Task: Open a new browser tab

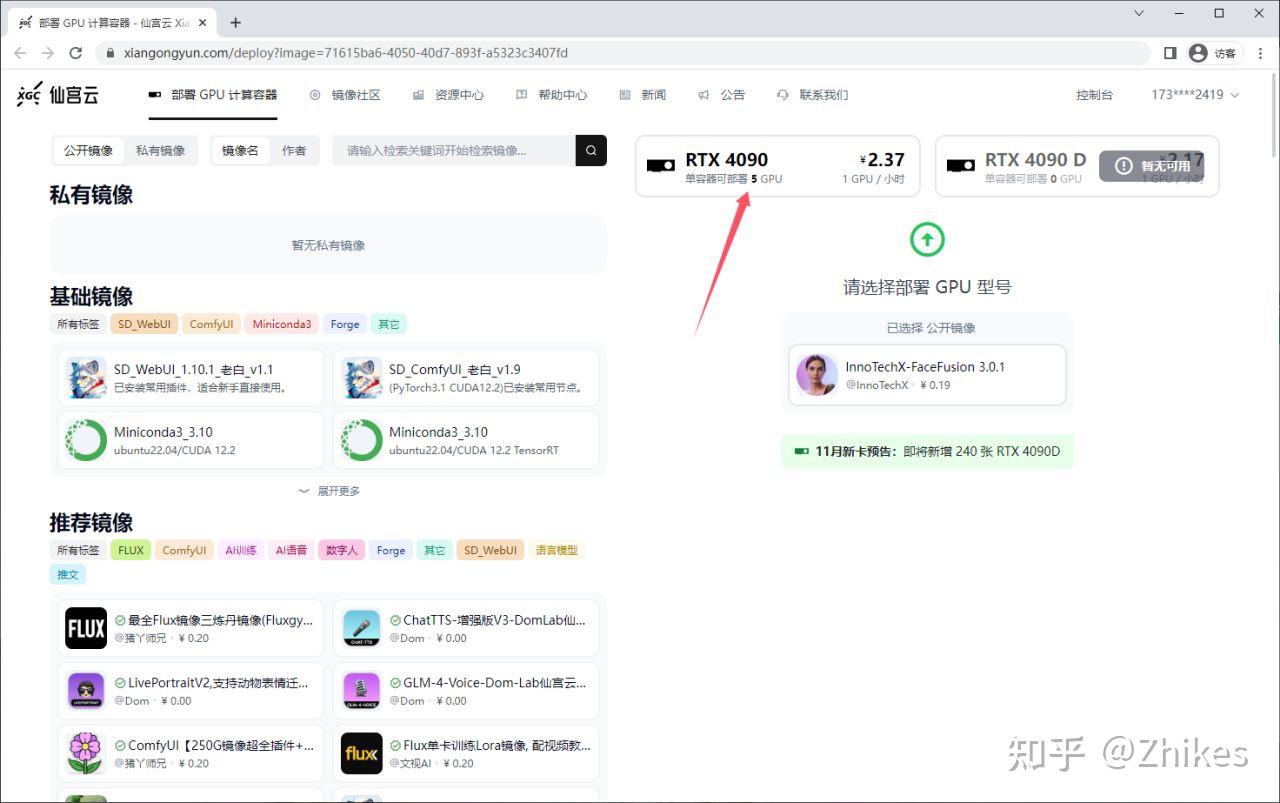Action: (235, 22)
